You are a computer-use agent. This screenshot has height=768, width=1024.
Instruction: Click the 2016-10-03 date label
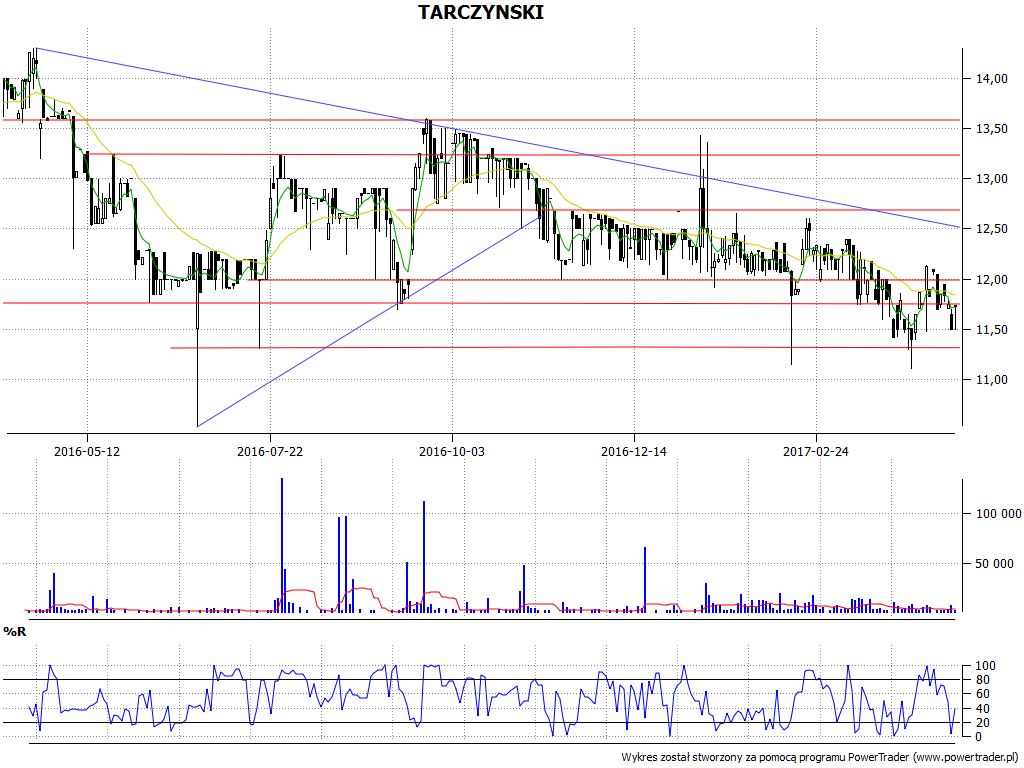click(x=452, y=451)
